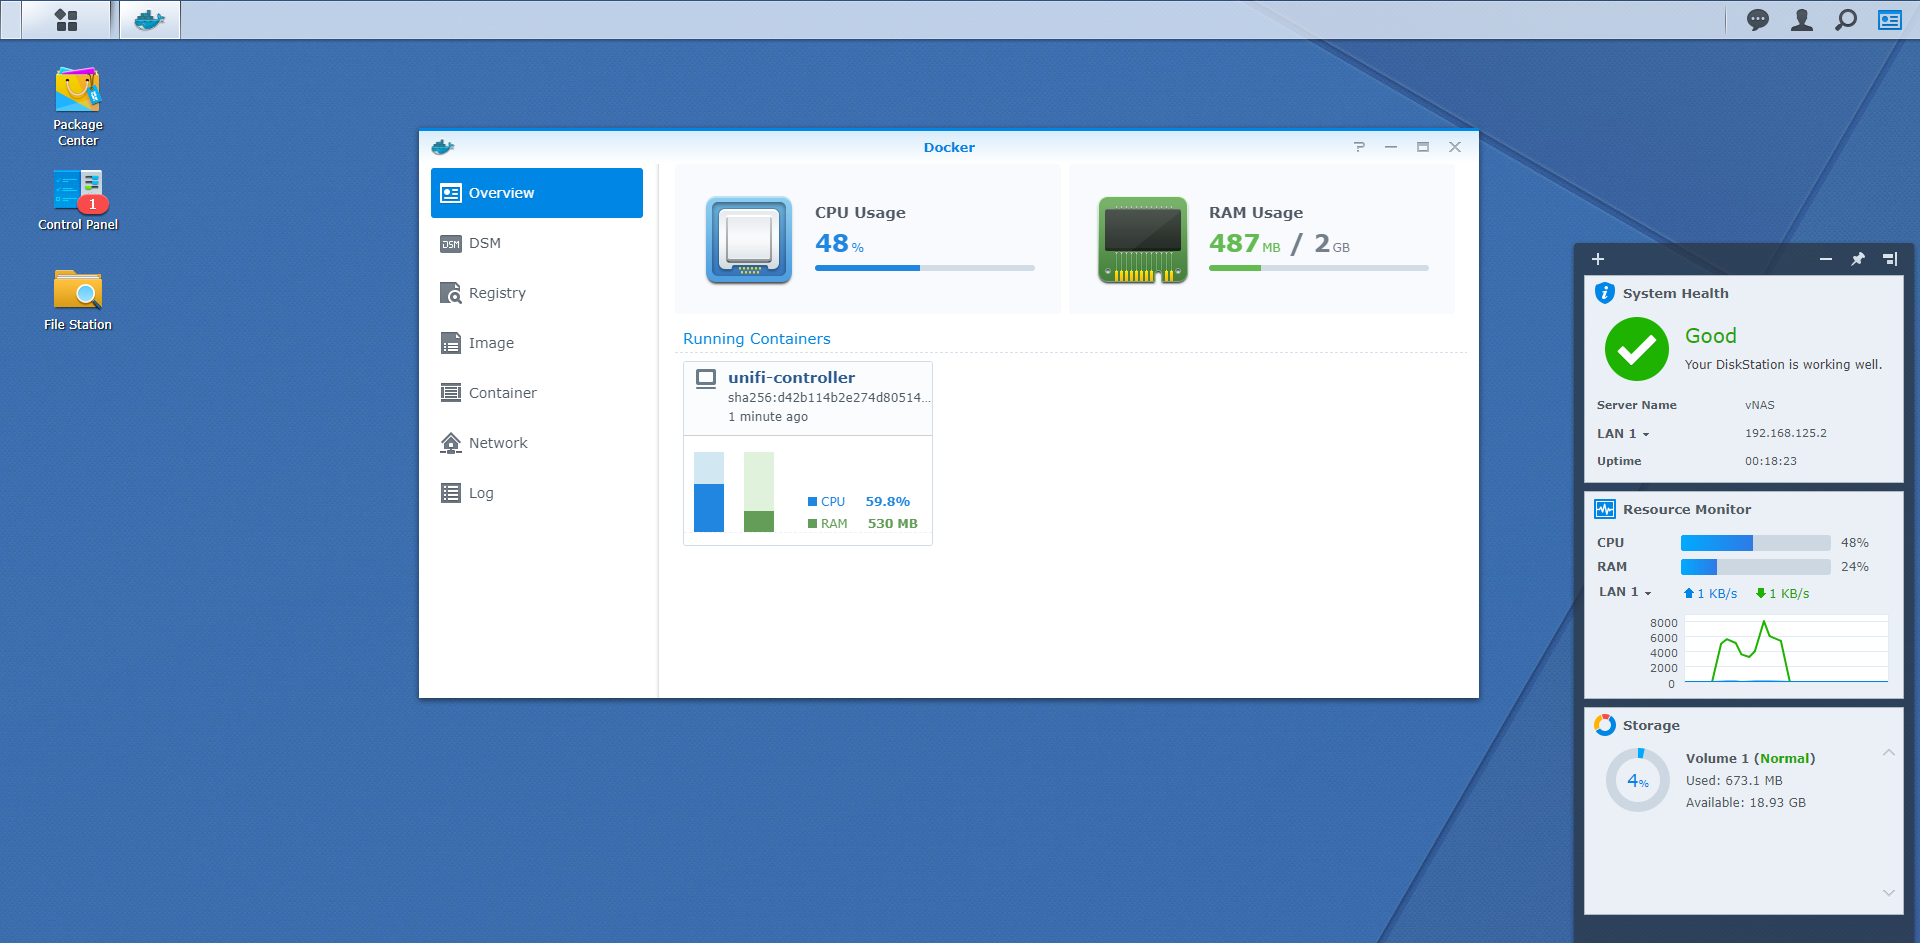Open the Container section in Docker

(x=537, y=393)
